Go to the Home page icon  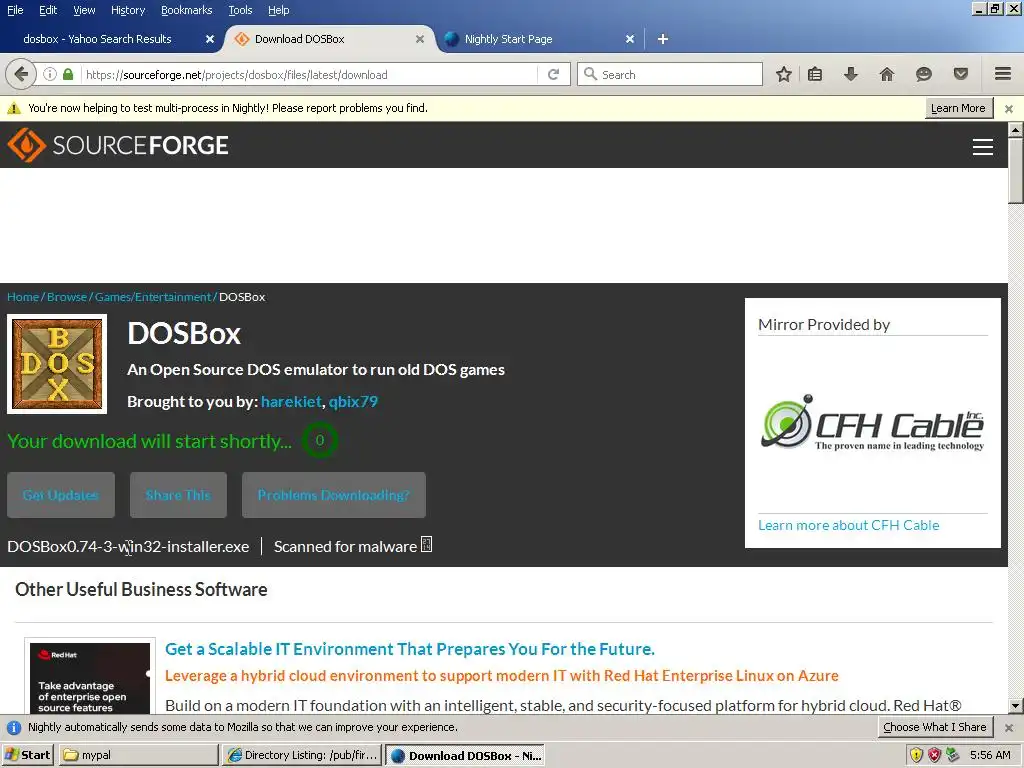point(886,74)
